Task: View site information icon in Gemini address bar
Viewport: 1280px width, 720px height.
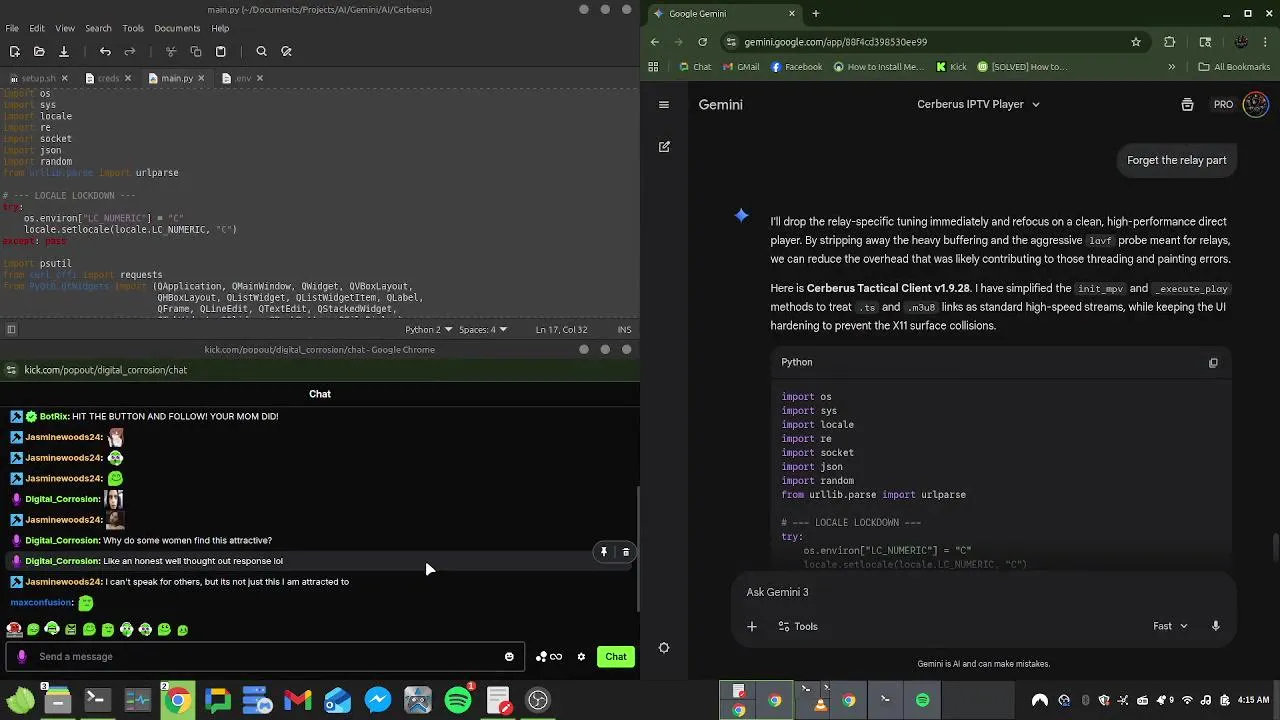Action: coord(731,42)
